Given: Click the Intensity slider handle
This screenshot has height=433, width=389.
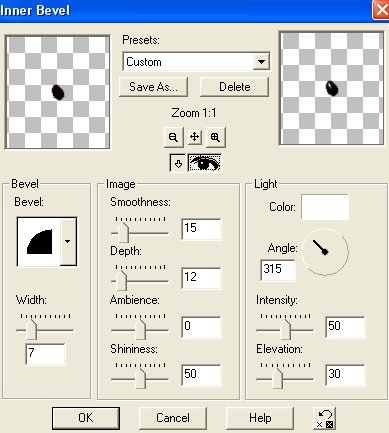Looking at the screenshot, I should coord(285,330).
